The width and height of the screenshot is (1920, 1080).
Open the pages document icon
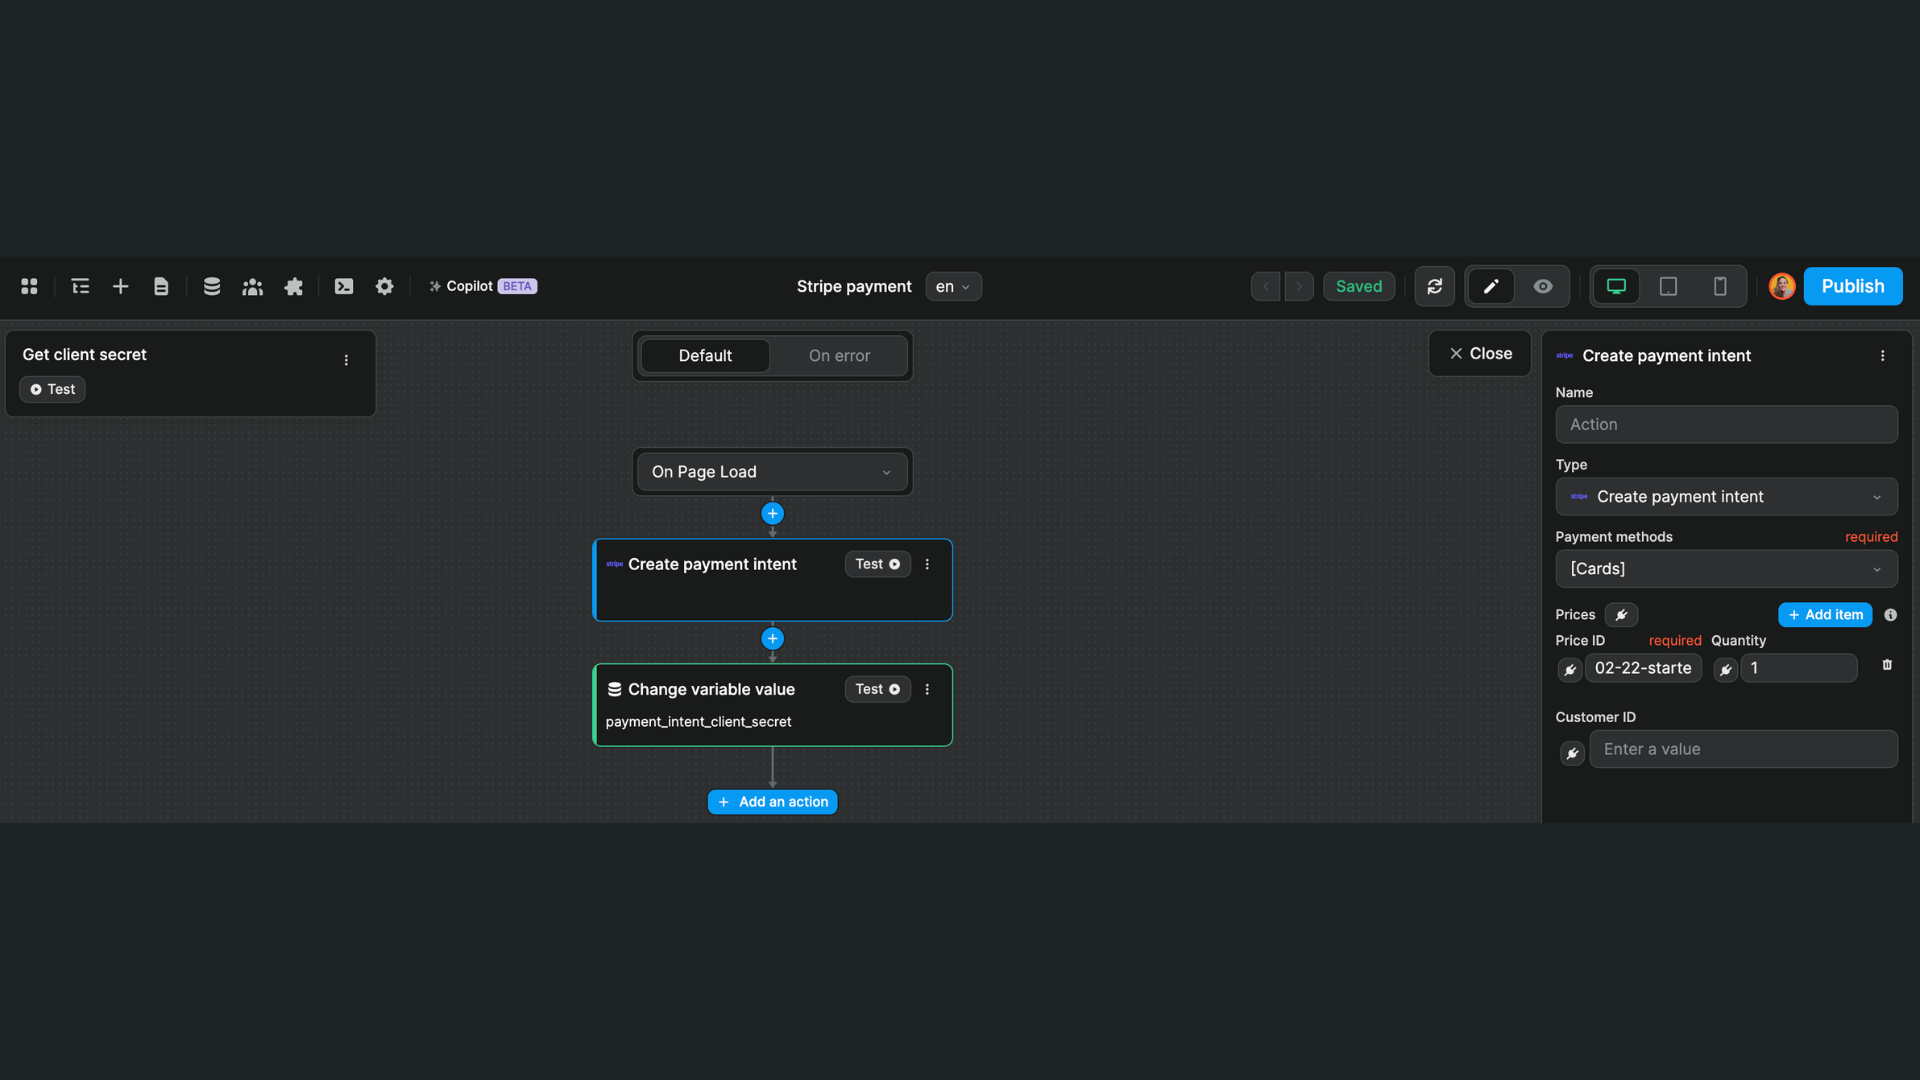pyautogui.click(x=161, y=287)
